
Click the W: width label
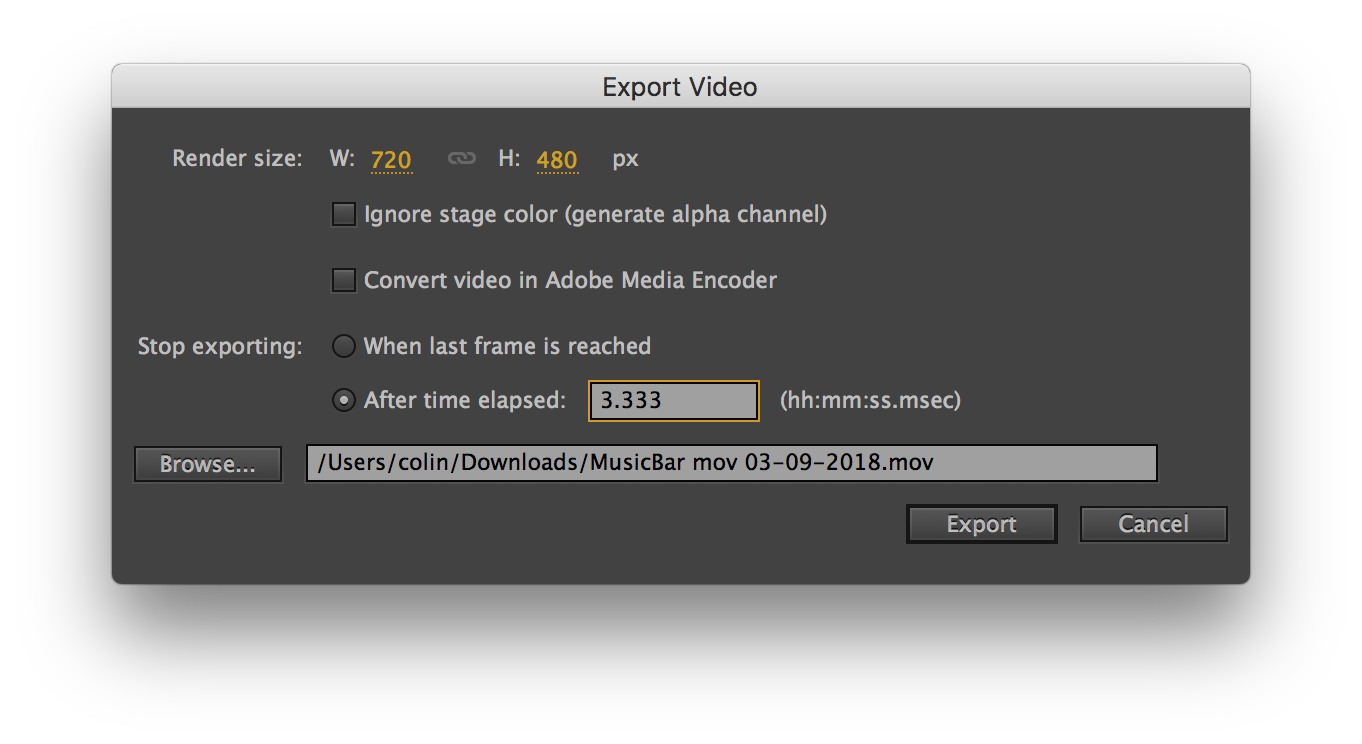pos(342,158)
